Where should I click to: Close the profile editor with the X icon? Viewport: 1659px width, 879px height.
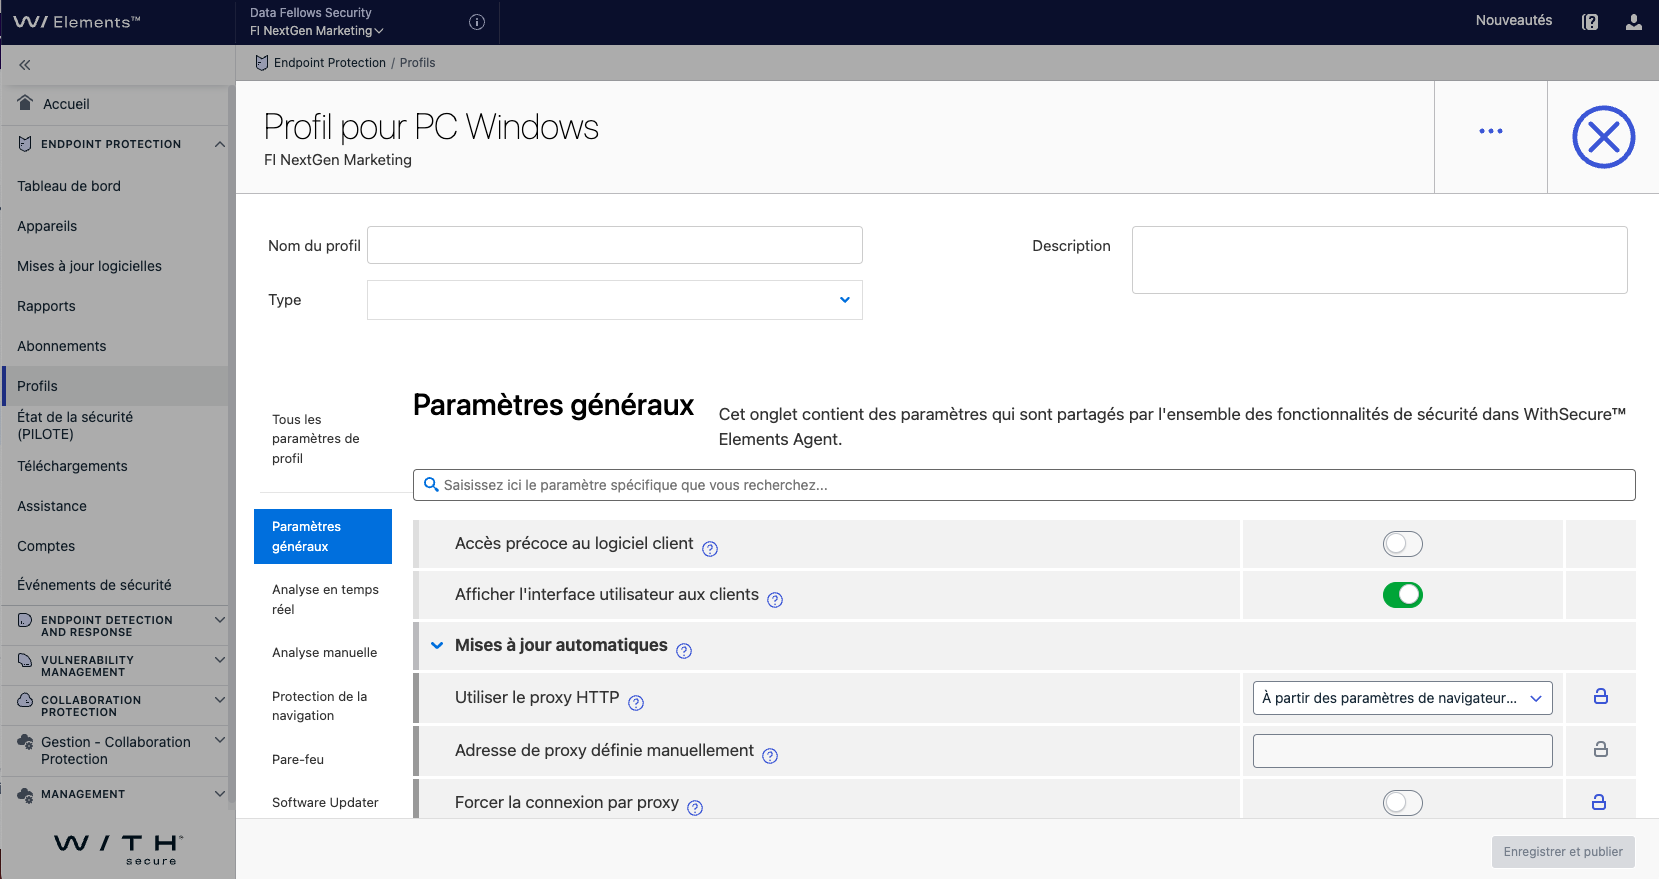1603,137
